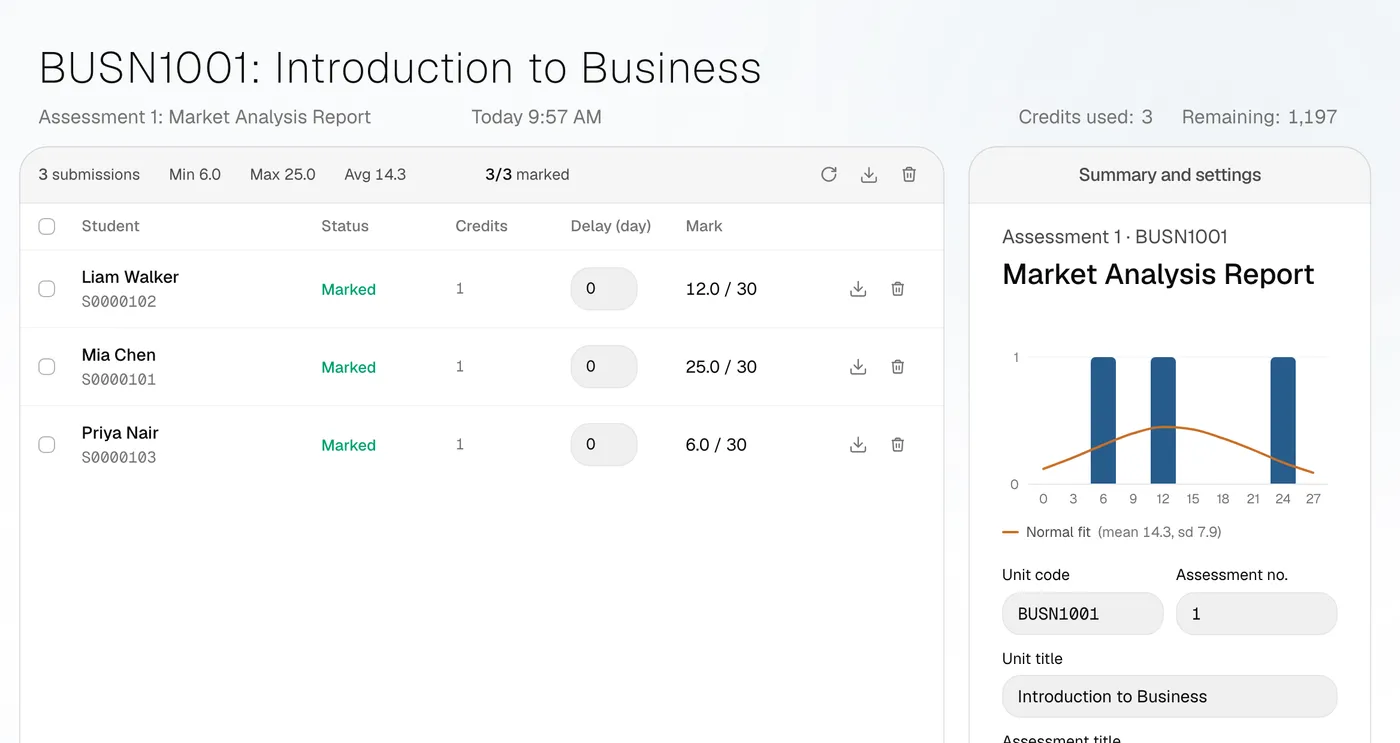
Task: Focus the Assessment no. field
Action: pos(1256,614)
